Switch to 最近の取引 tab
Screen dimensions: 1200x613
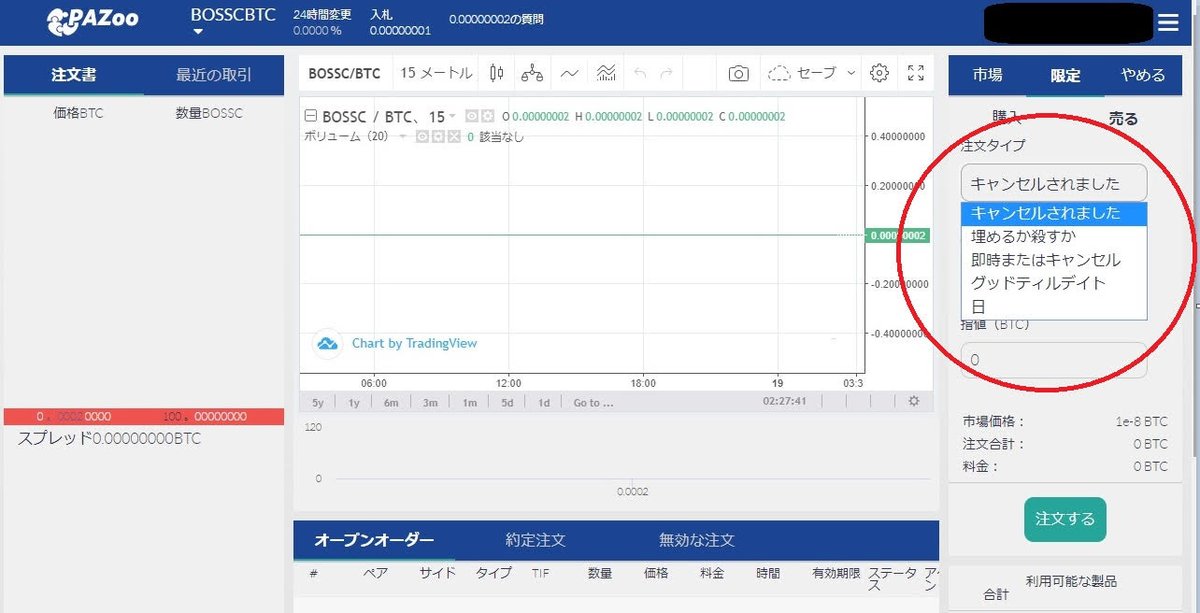click(214, 75)
